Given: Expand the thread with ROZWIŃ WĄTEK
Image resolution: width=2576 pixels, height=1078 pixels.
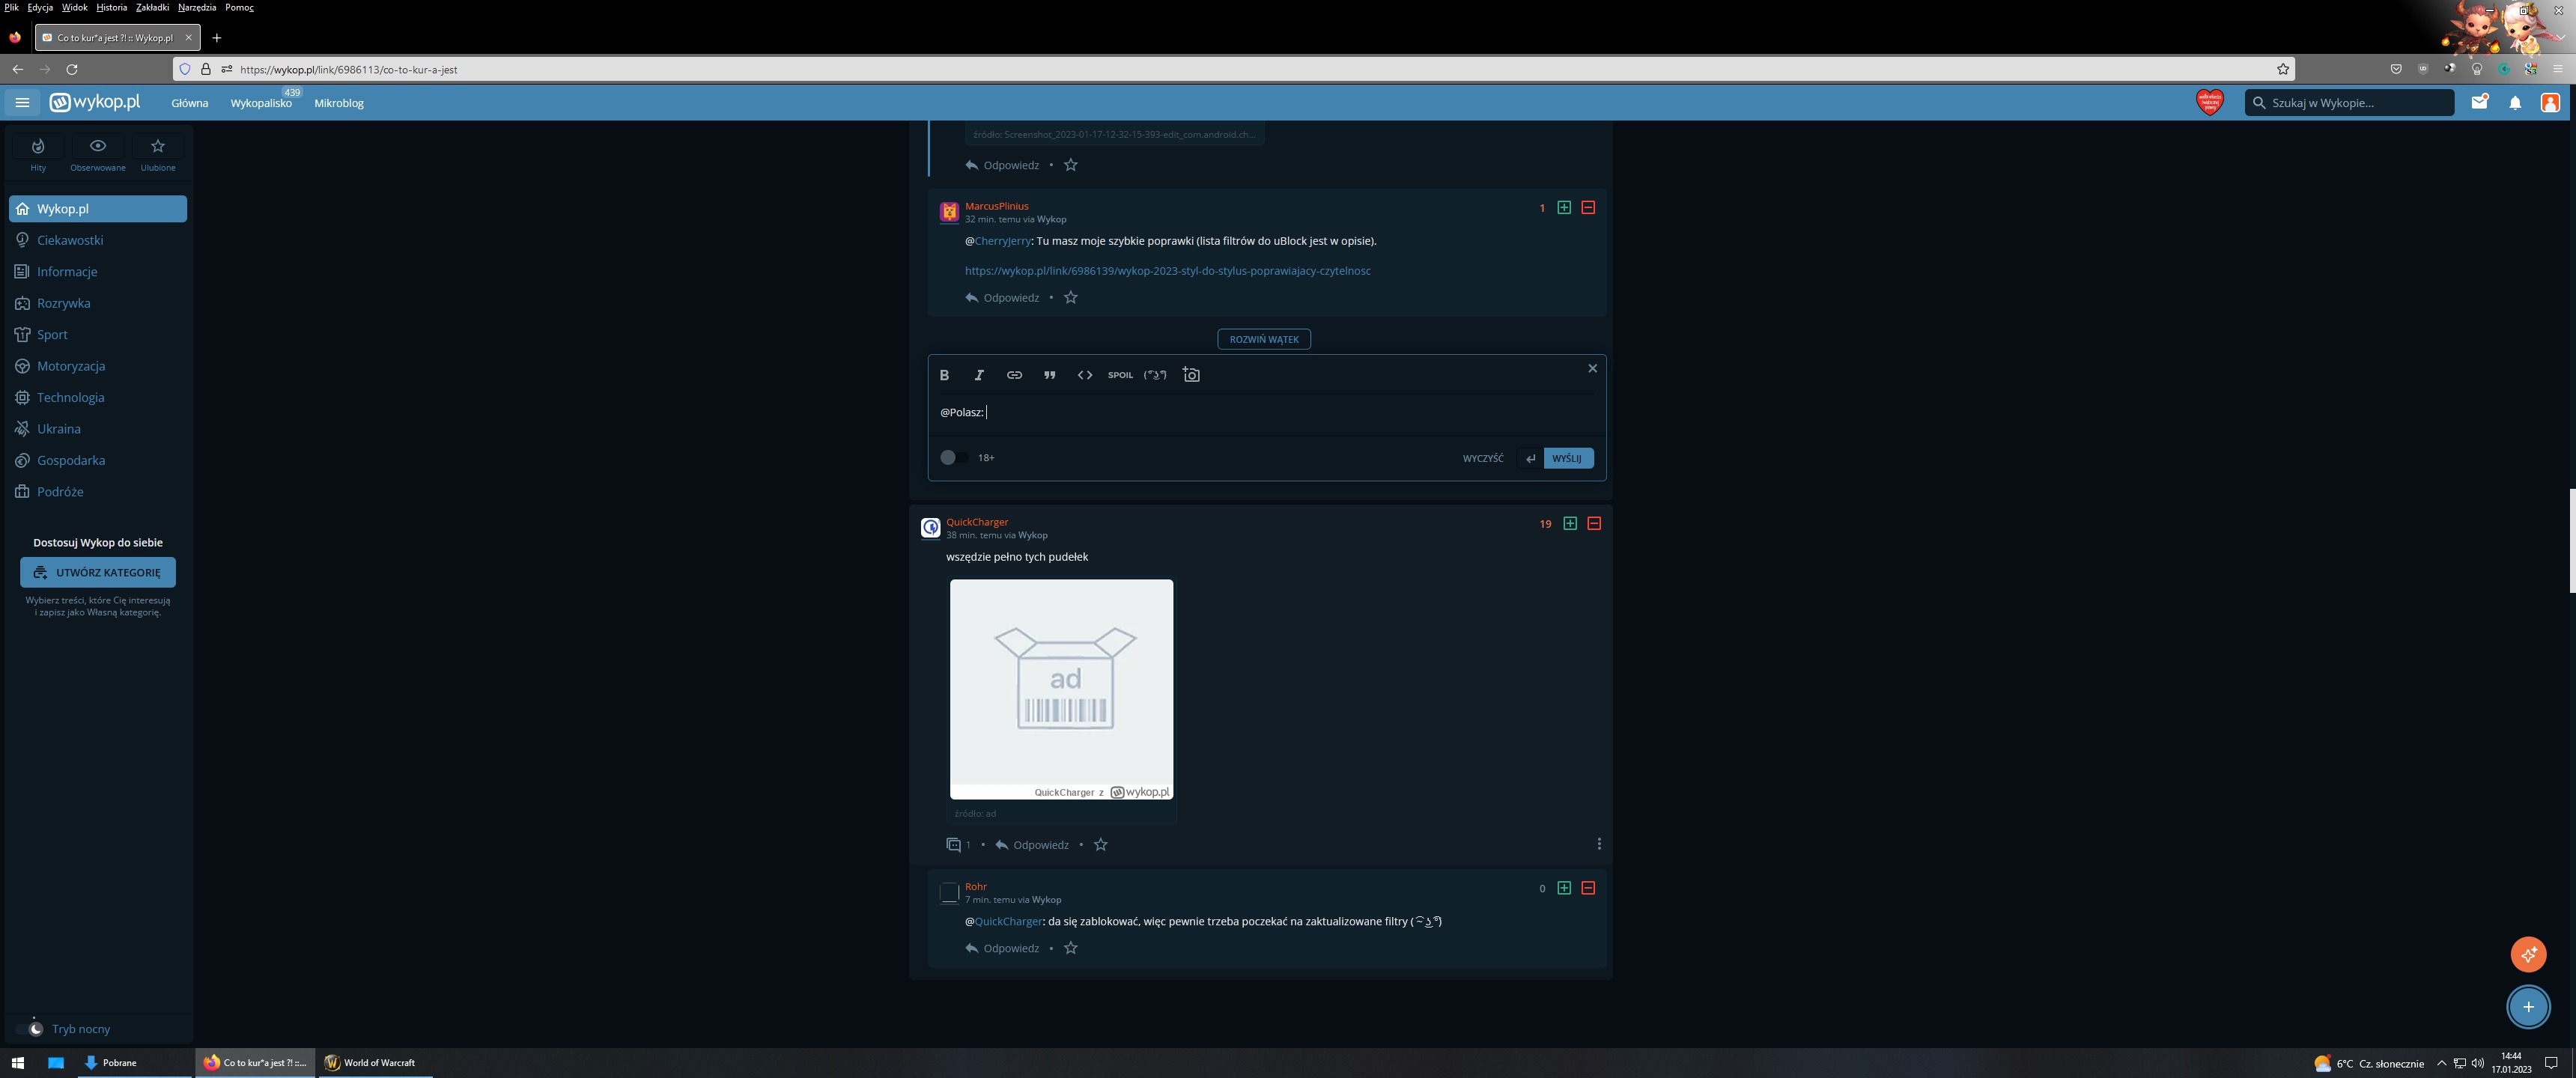Looking at the screenshot, I should pyautogui.click(x=1263, y=339).
